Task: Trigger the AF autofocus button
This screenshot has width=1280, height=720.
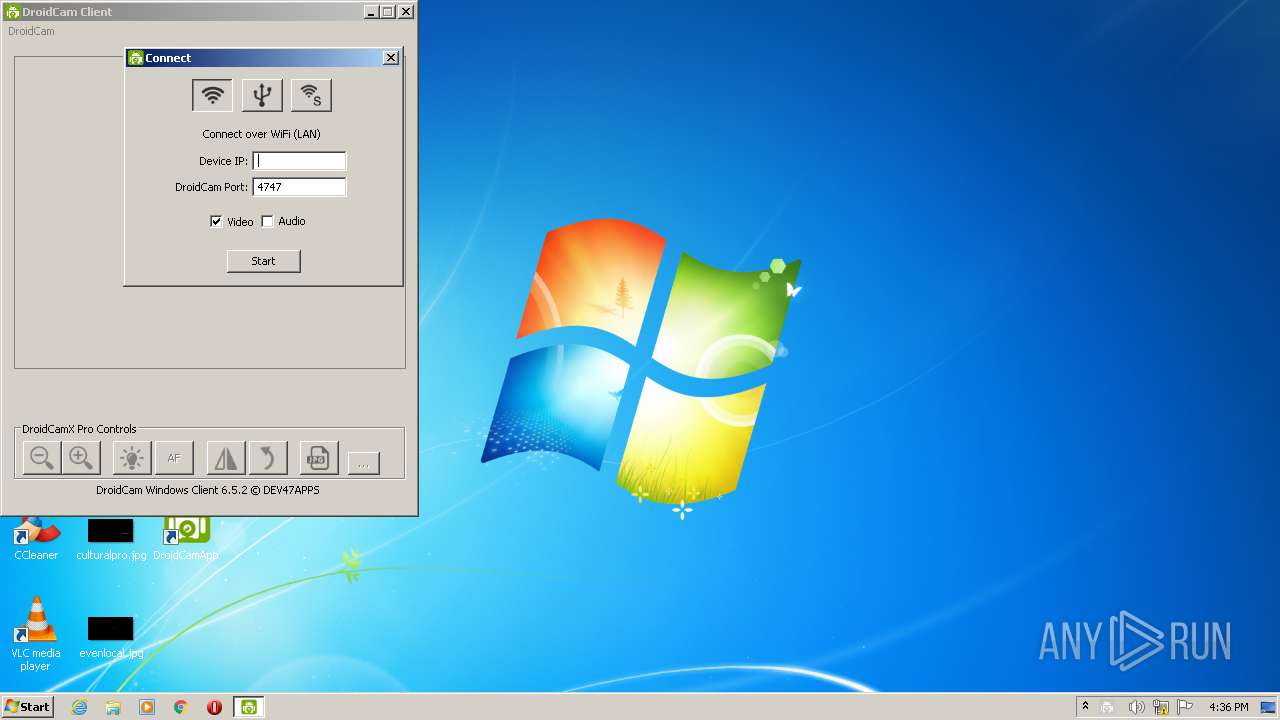Action: click(174, 458)
